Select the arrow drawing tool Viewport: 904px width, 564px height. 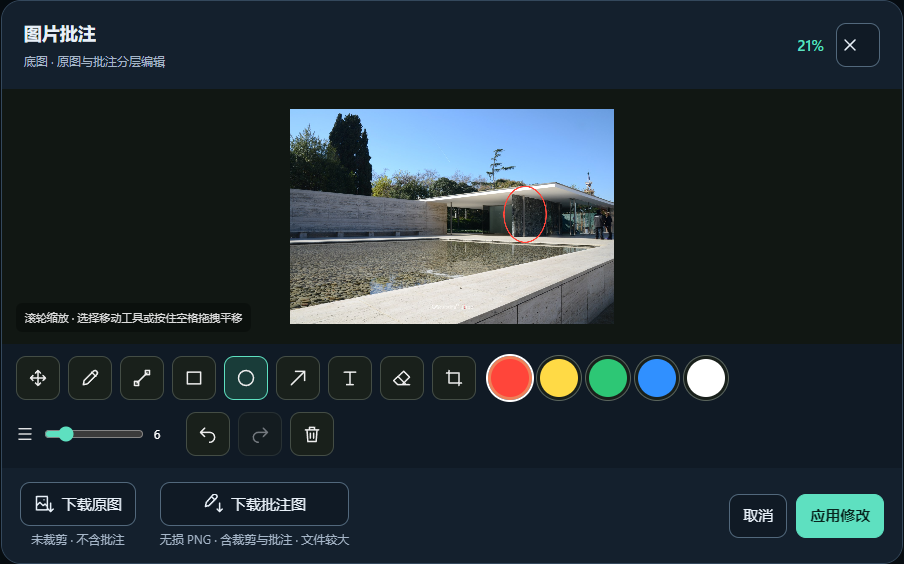[298, 378]
